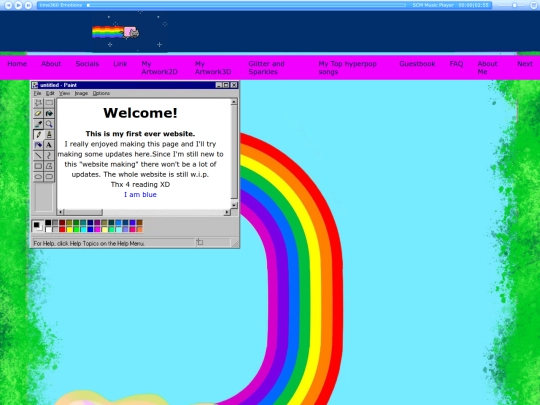Image resolution: width=540 pixels, height=405 pixels.
Task: Open the File menu in Paint
Action: [x=37, y=93]
